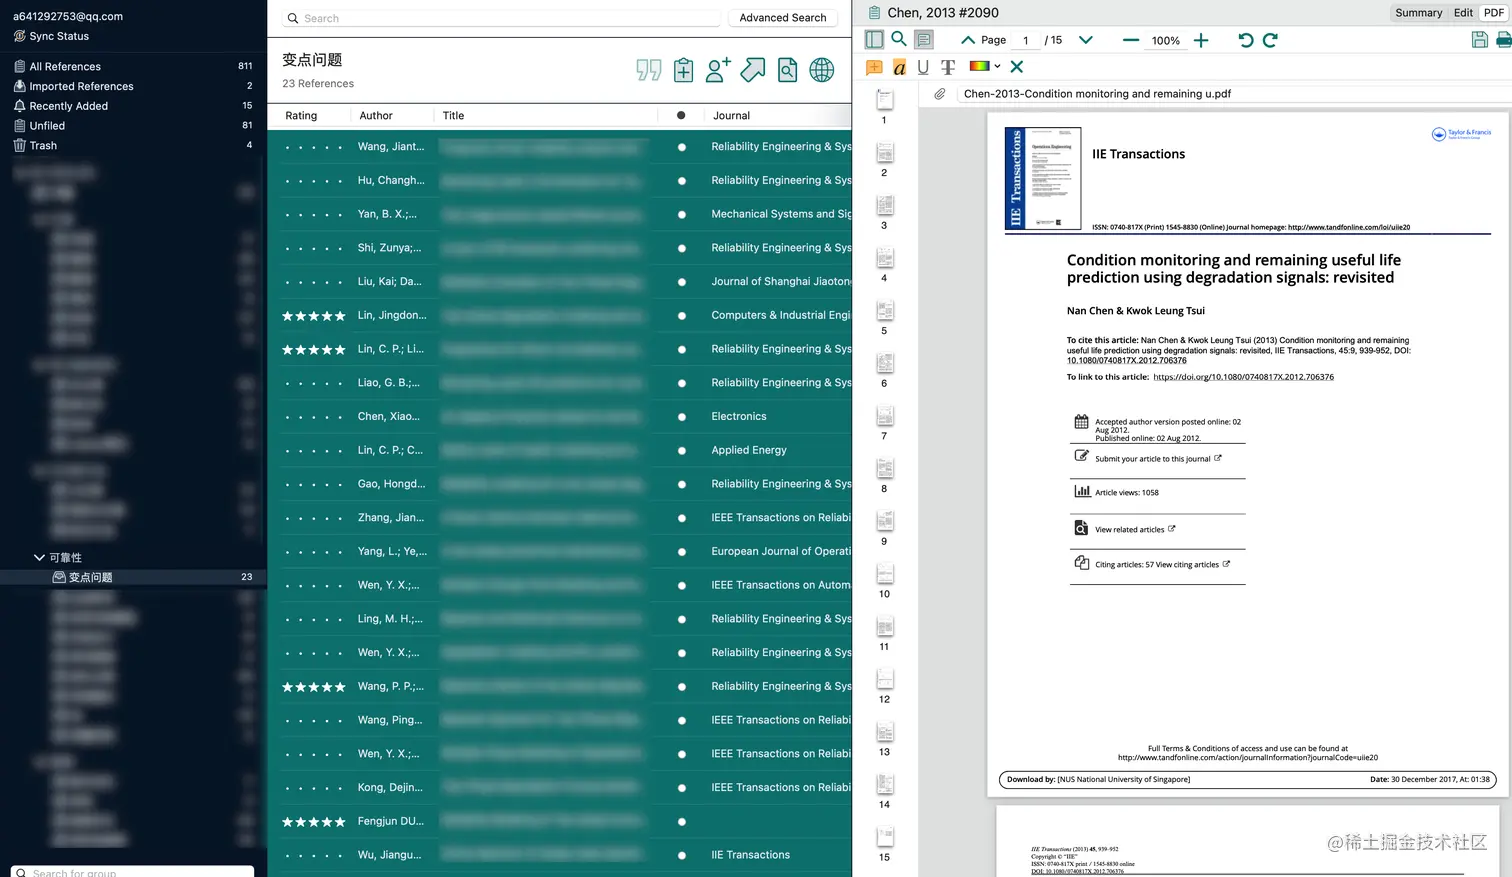The height and width of the screenshot is (877, 1512).
Task: Open page 2 thumbnail in PDF sidebar
Action: (884, 153)
